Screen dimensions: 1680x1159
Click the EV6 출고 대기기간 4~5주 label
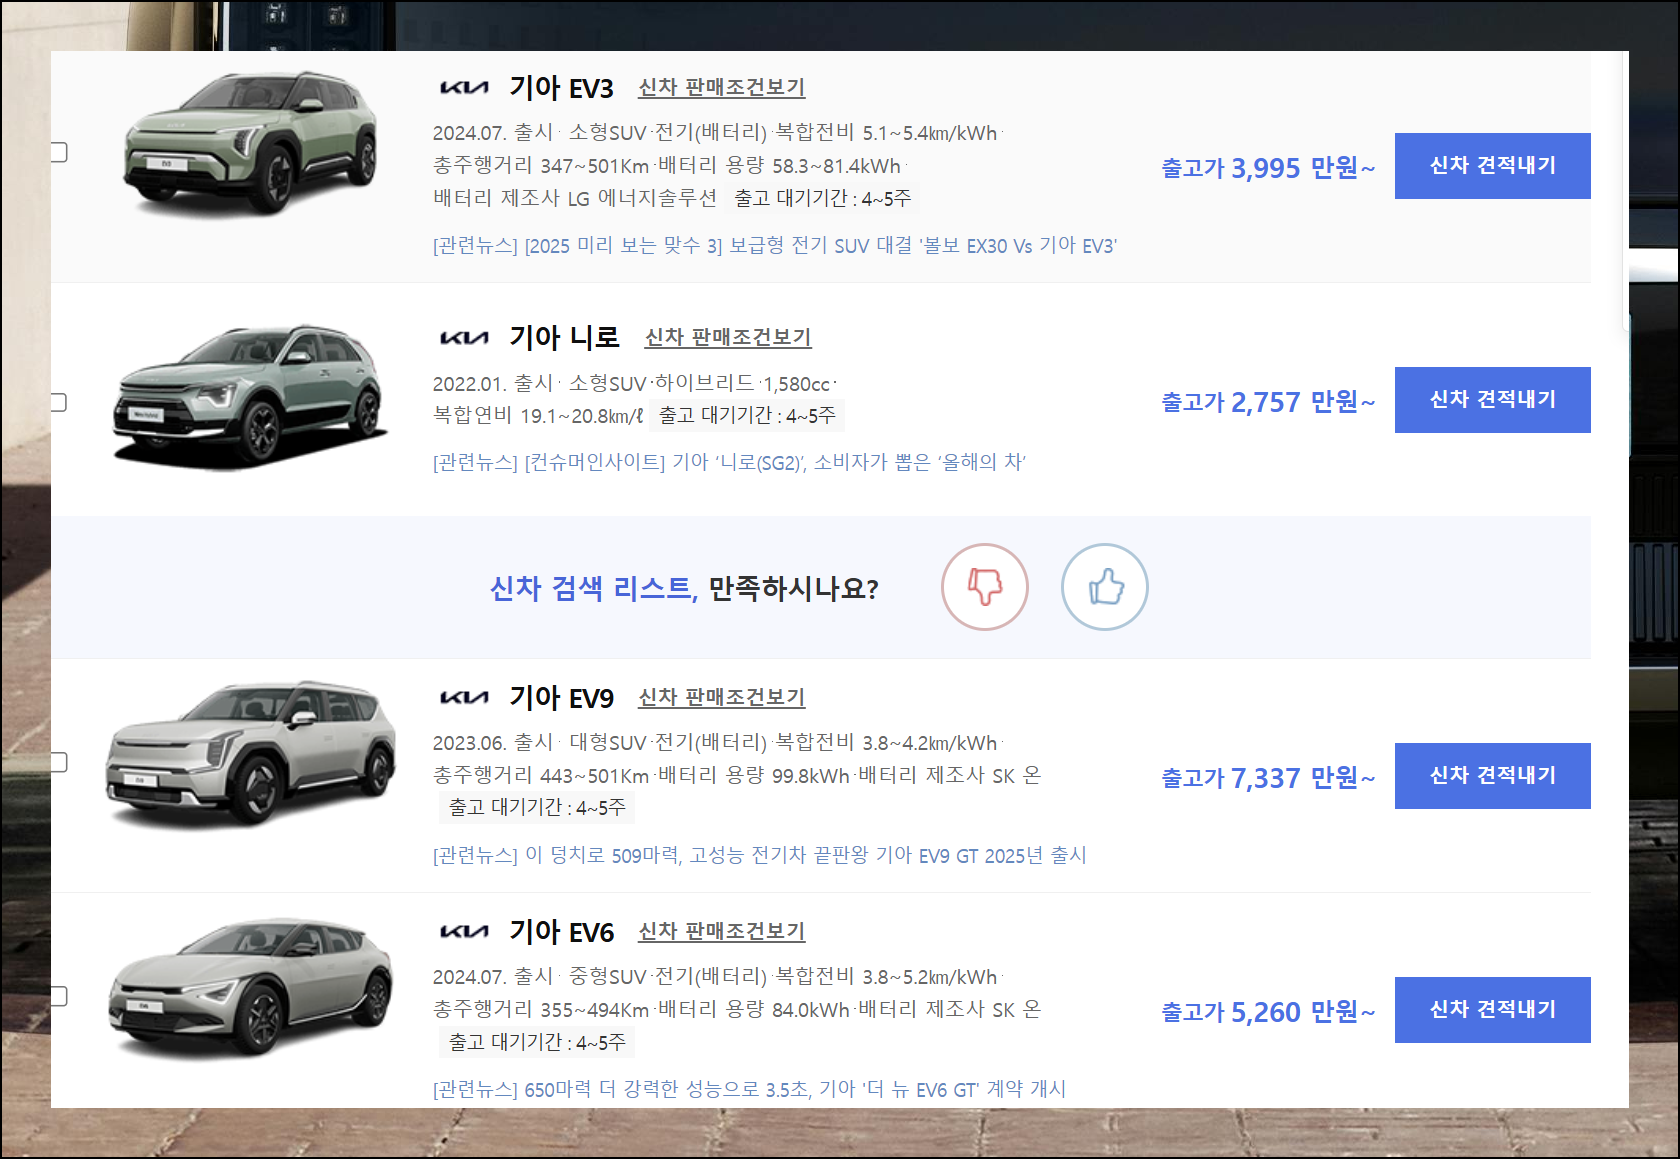click(537, 1042)
